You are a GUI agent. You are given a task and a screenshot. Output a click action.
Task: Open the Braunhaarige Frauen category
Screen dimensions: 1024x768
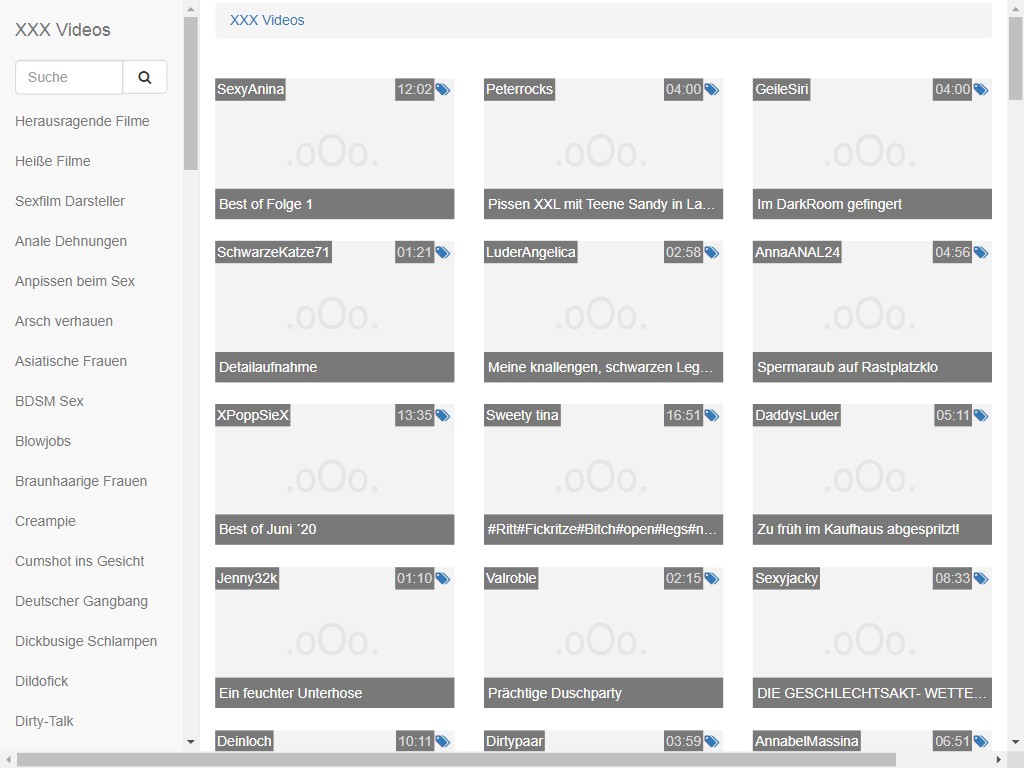click(81, 481)
